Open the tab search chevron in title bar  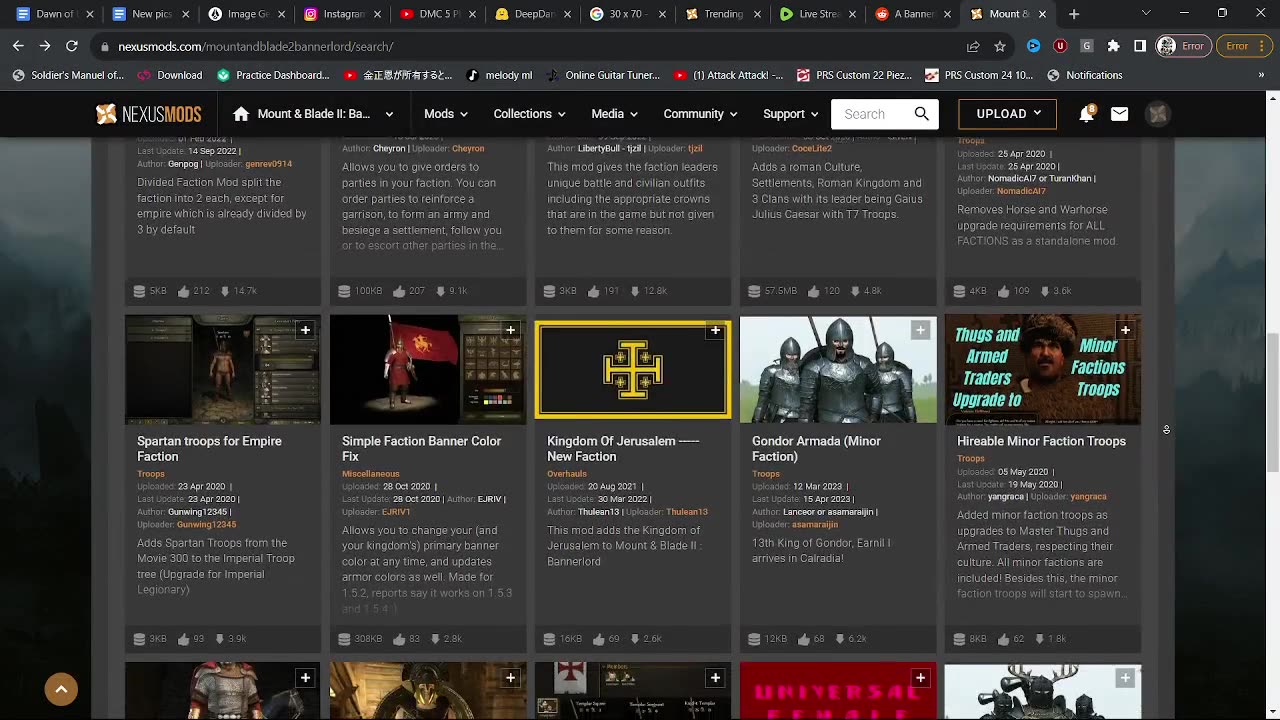click(1146, 14)
